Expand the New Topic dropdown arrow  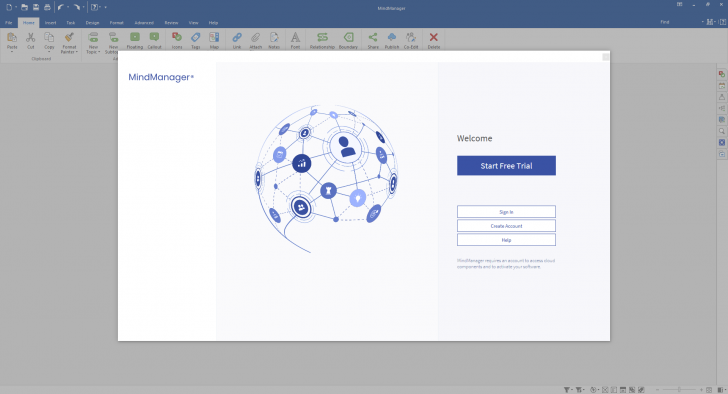[x=99, y=52]
